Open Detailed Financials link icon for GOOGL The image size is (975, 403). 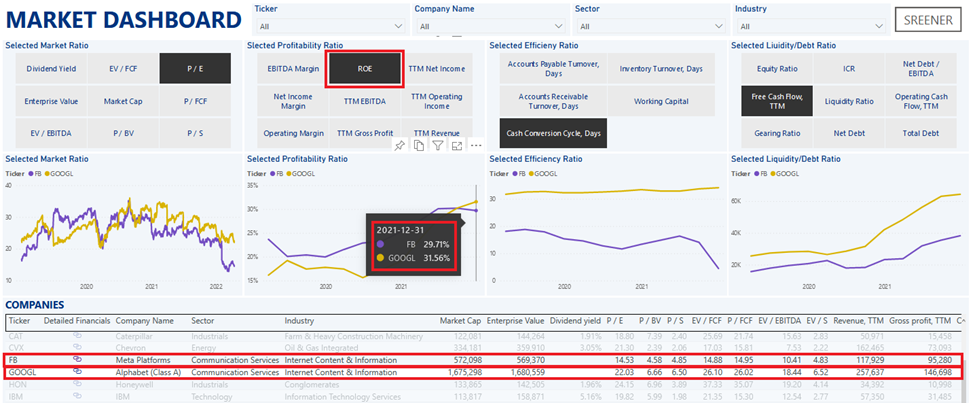(x=76, y=372)
